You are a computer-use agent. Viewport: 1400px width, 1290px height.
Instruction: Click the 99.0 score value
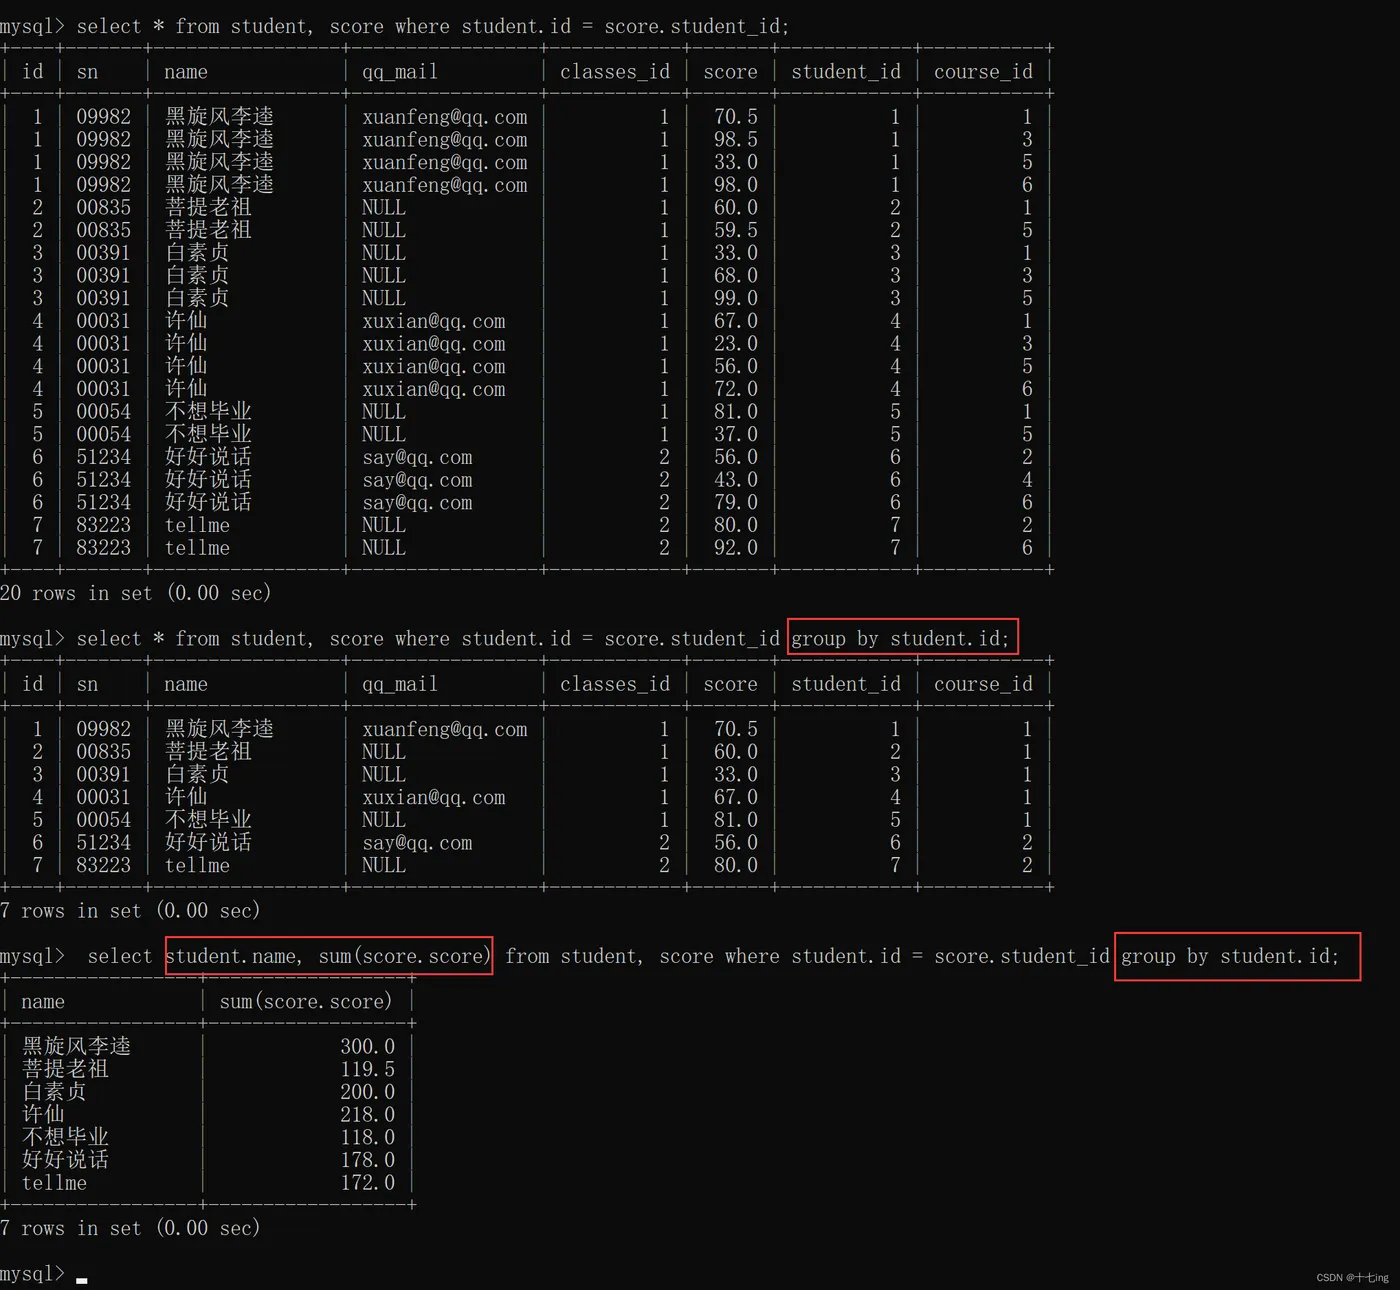click(735, 298)
